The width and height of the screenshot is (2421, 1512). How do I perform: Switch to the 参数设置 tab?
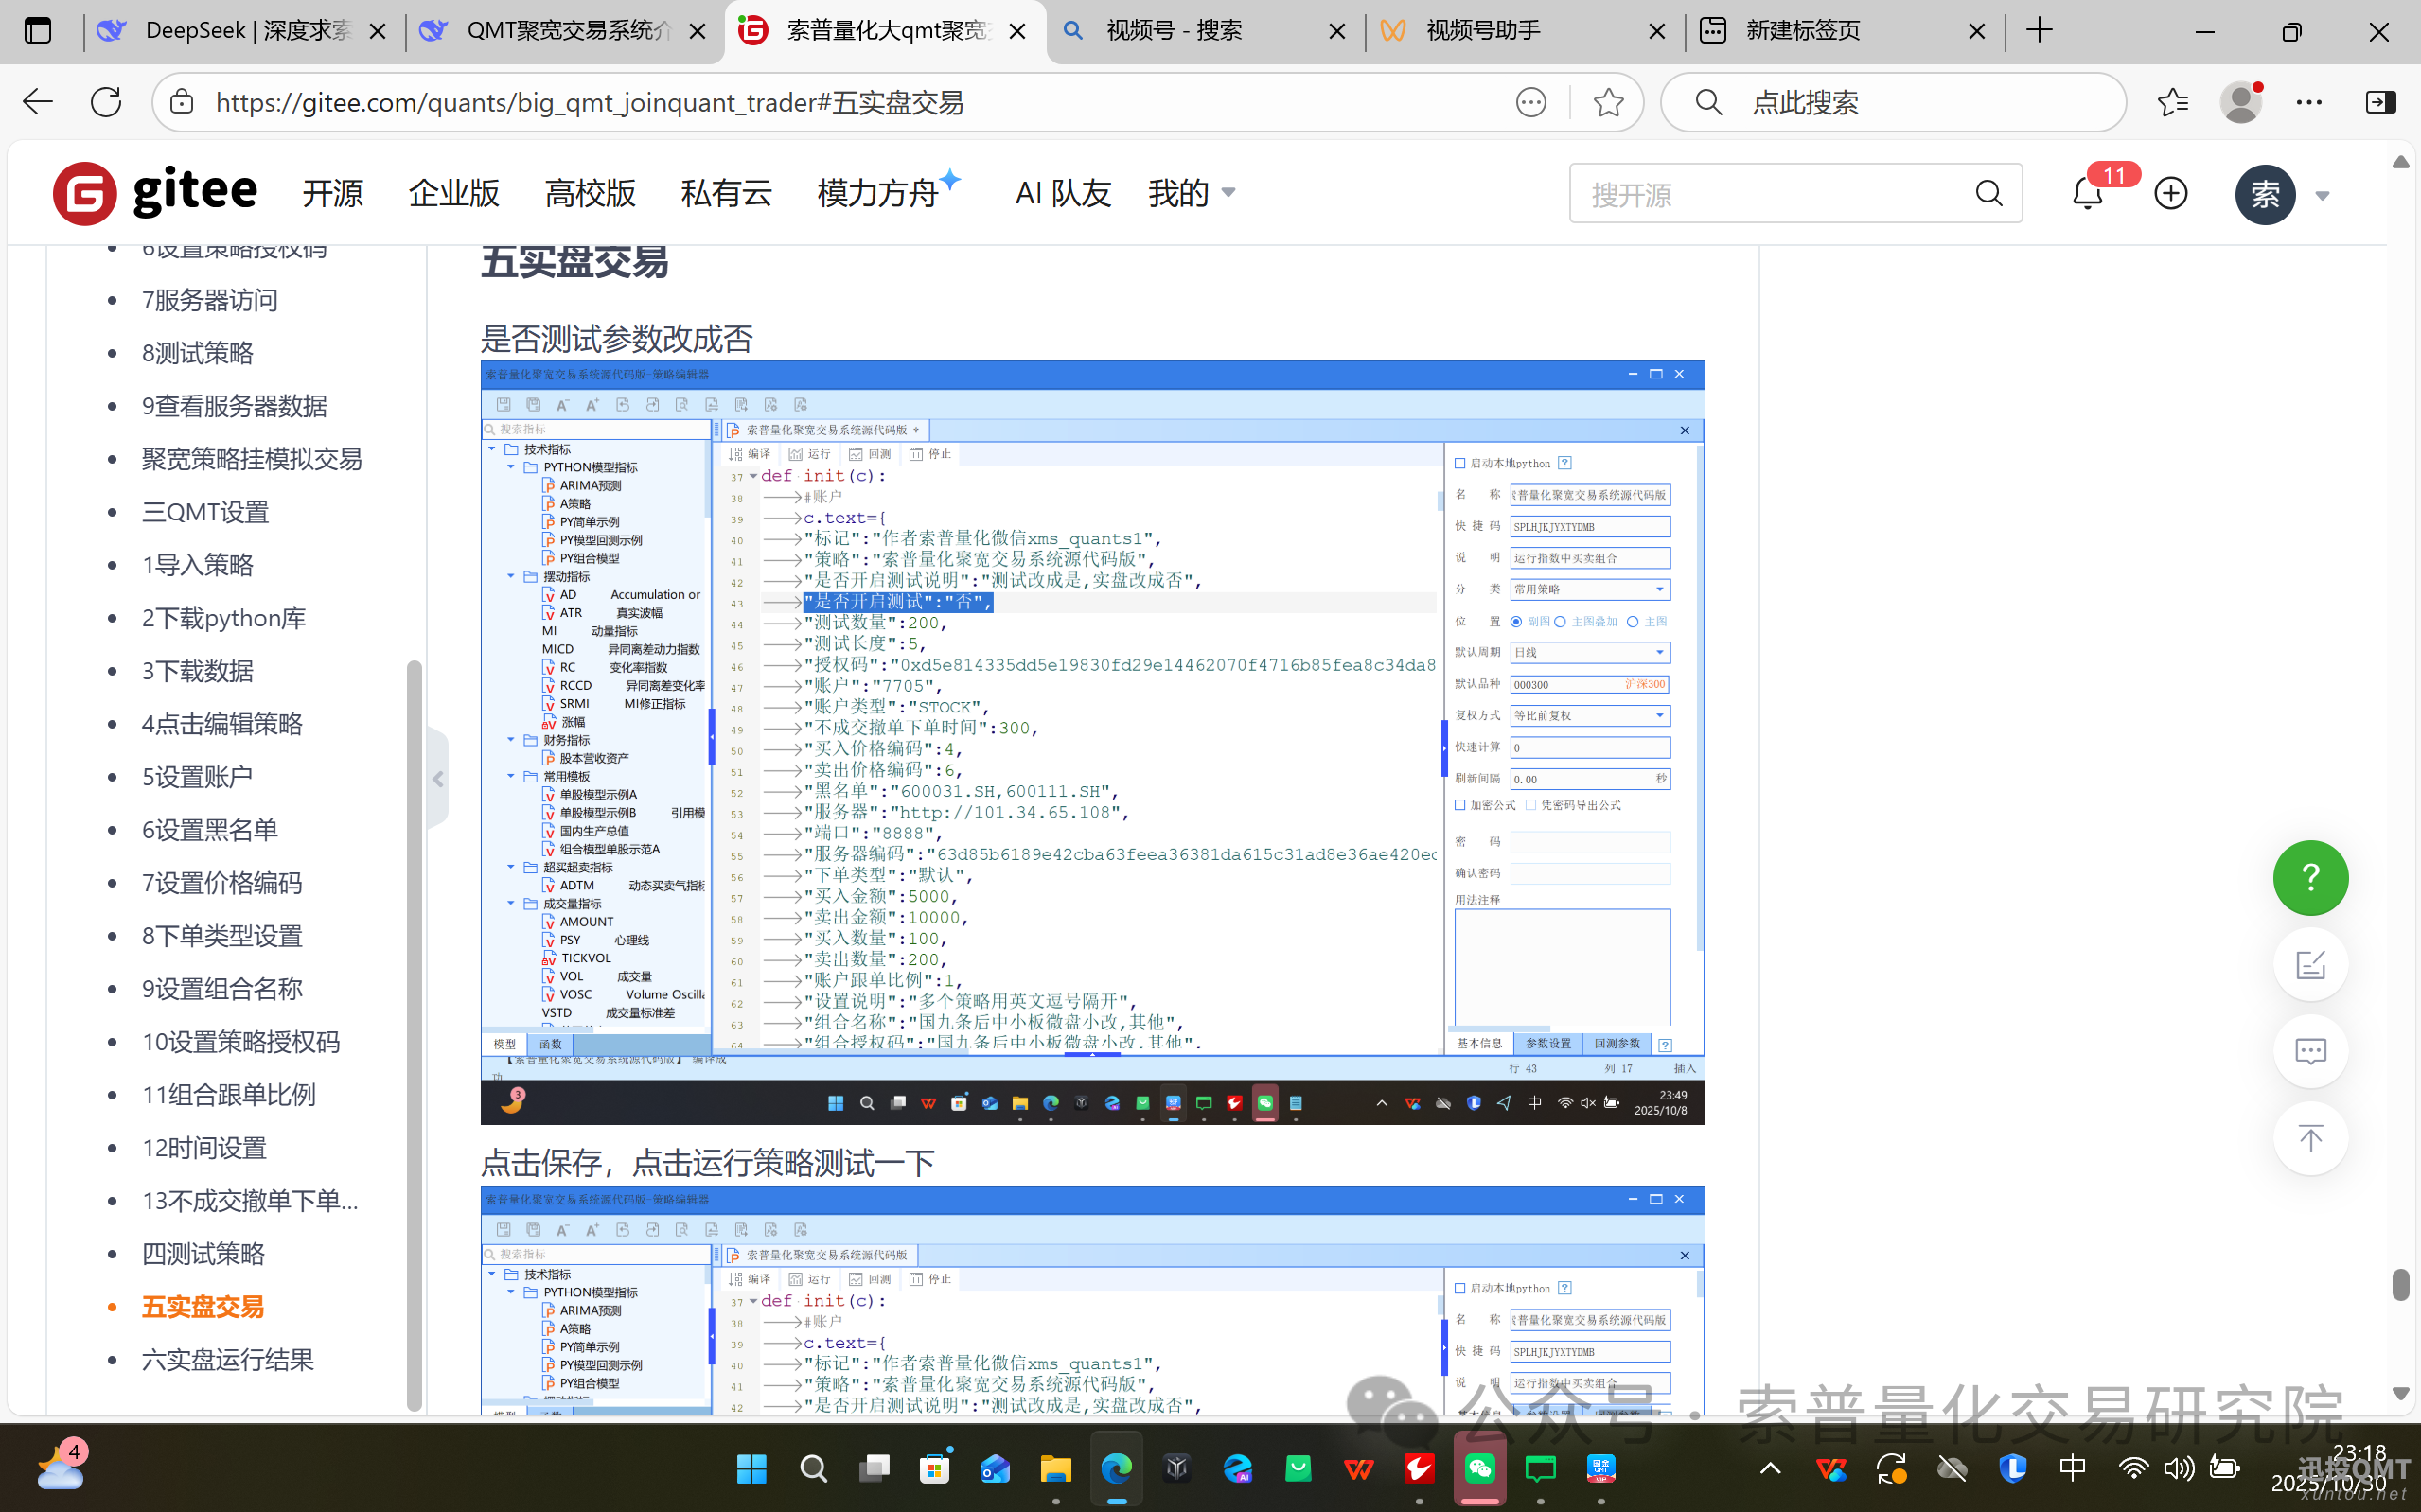tap(1547, 1043)
